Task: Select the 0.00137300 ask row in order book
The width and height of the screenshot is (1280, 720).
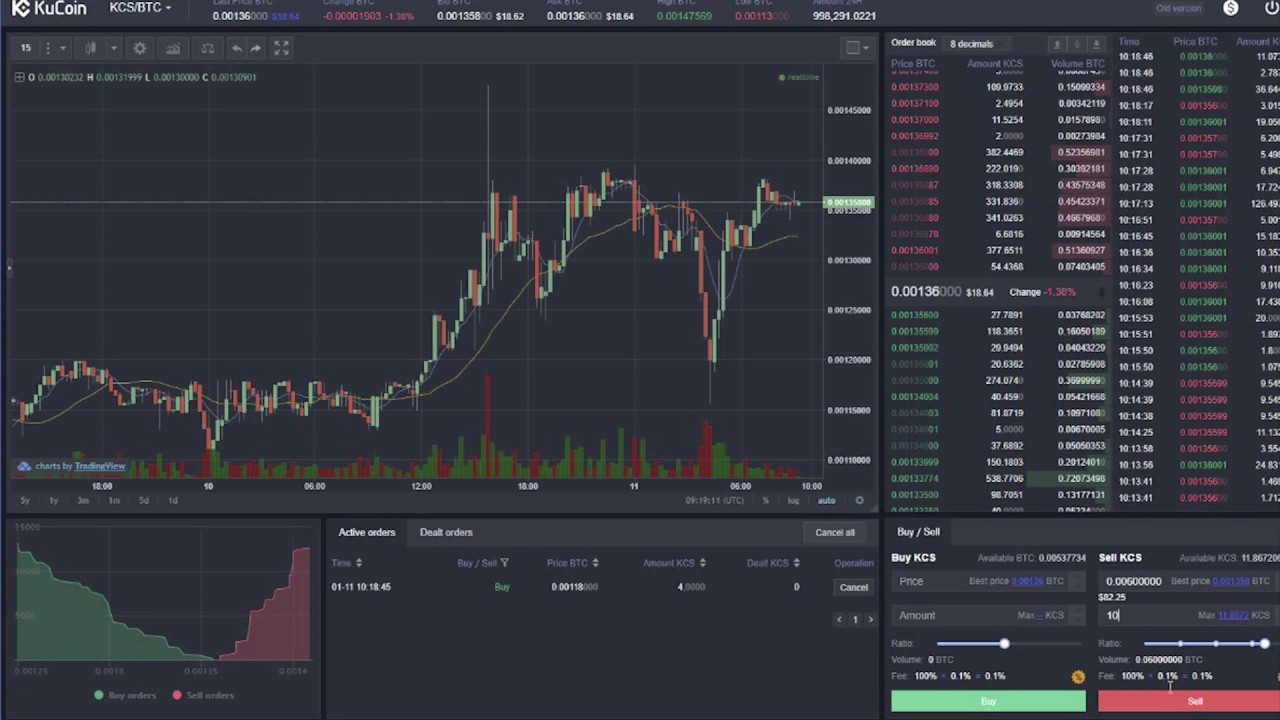Action: [x=998, y=87]
